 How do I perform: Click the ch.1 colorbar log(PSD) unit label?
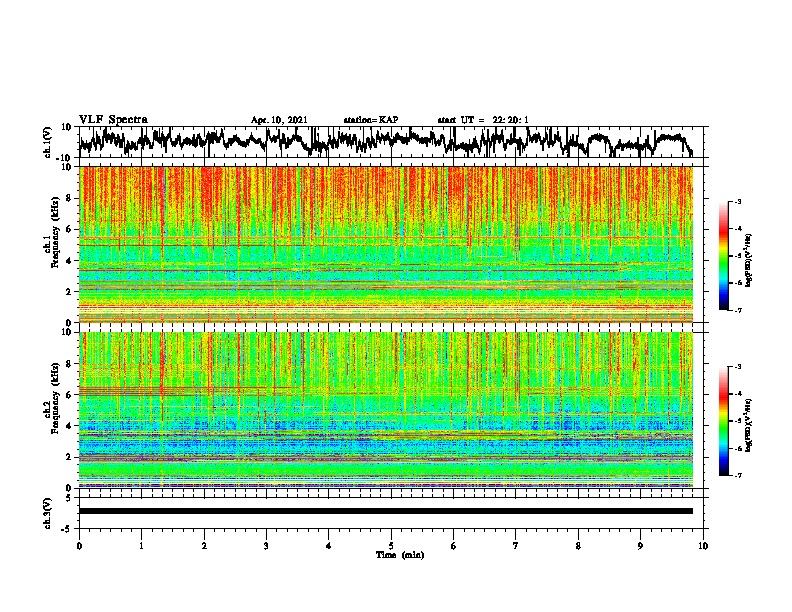(749, 261)
